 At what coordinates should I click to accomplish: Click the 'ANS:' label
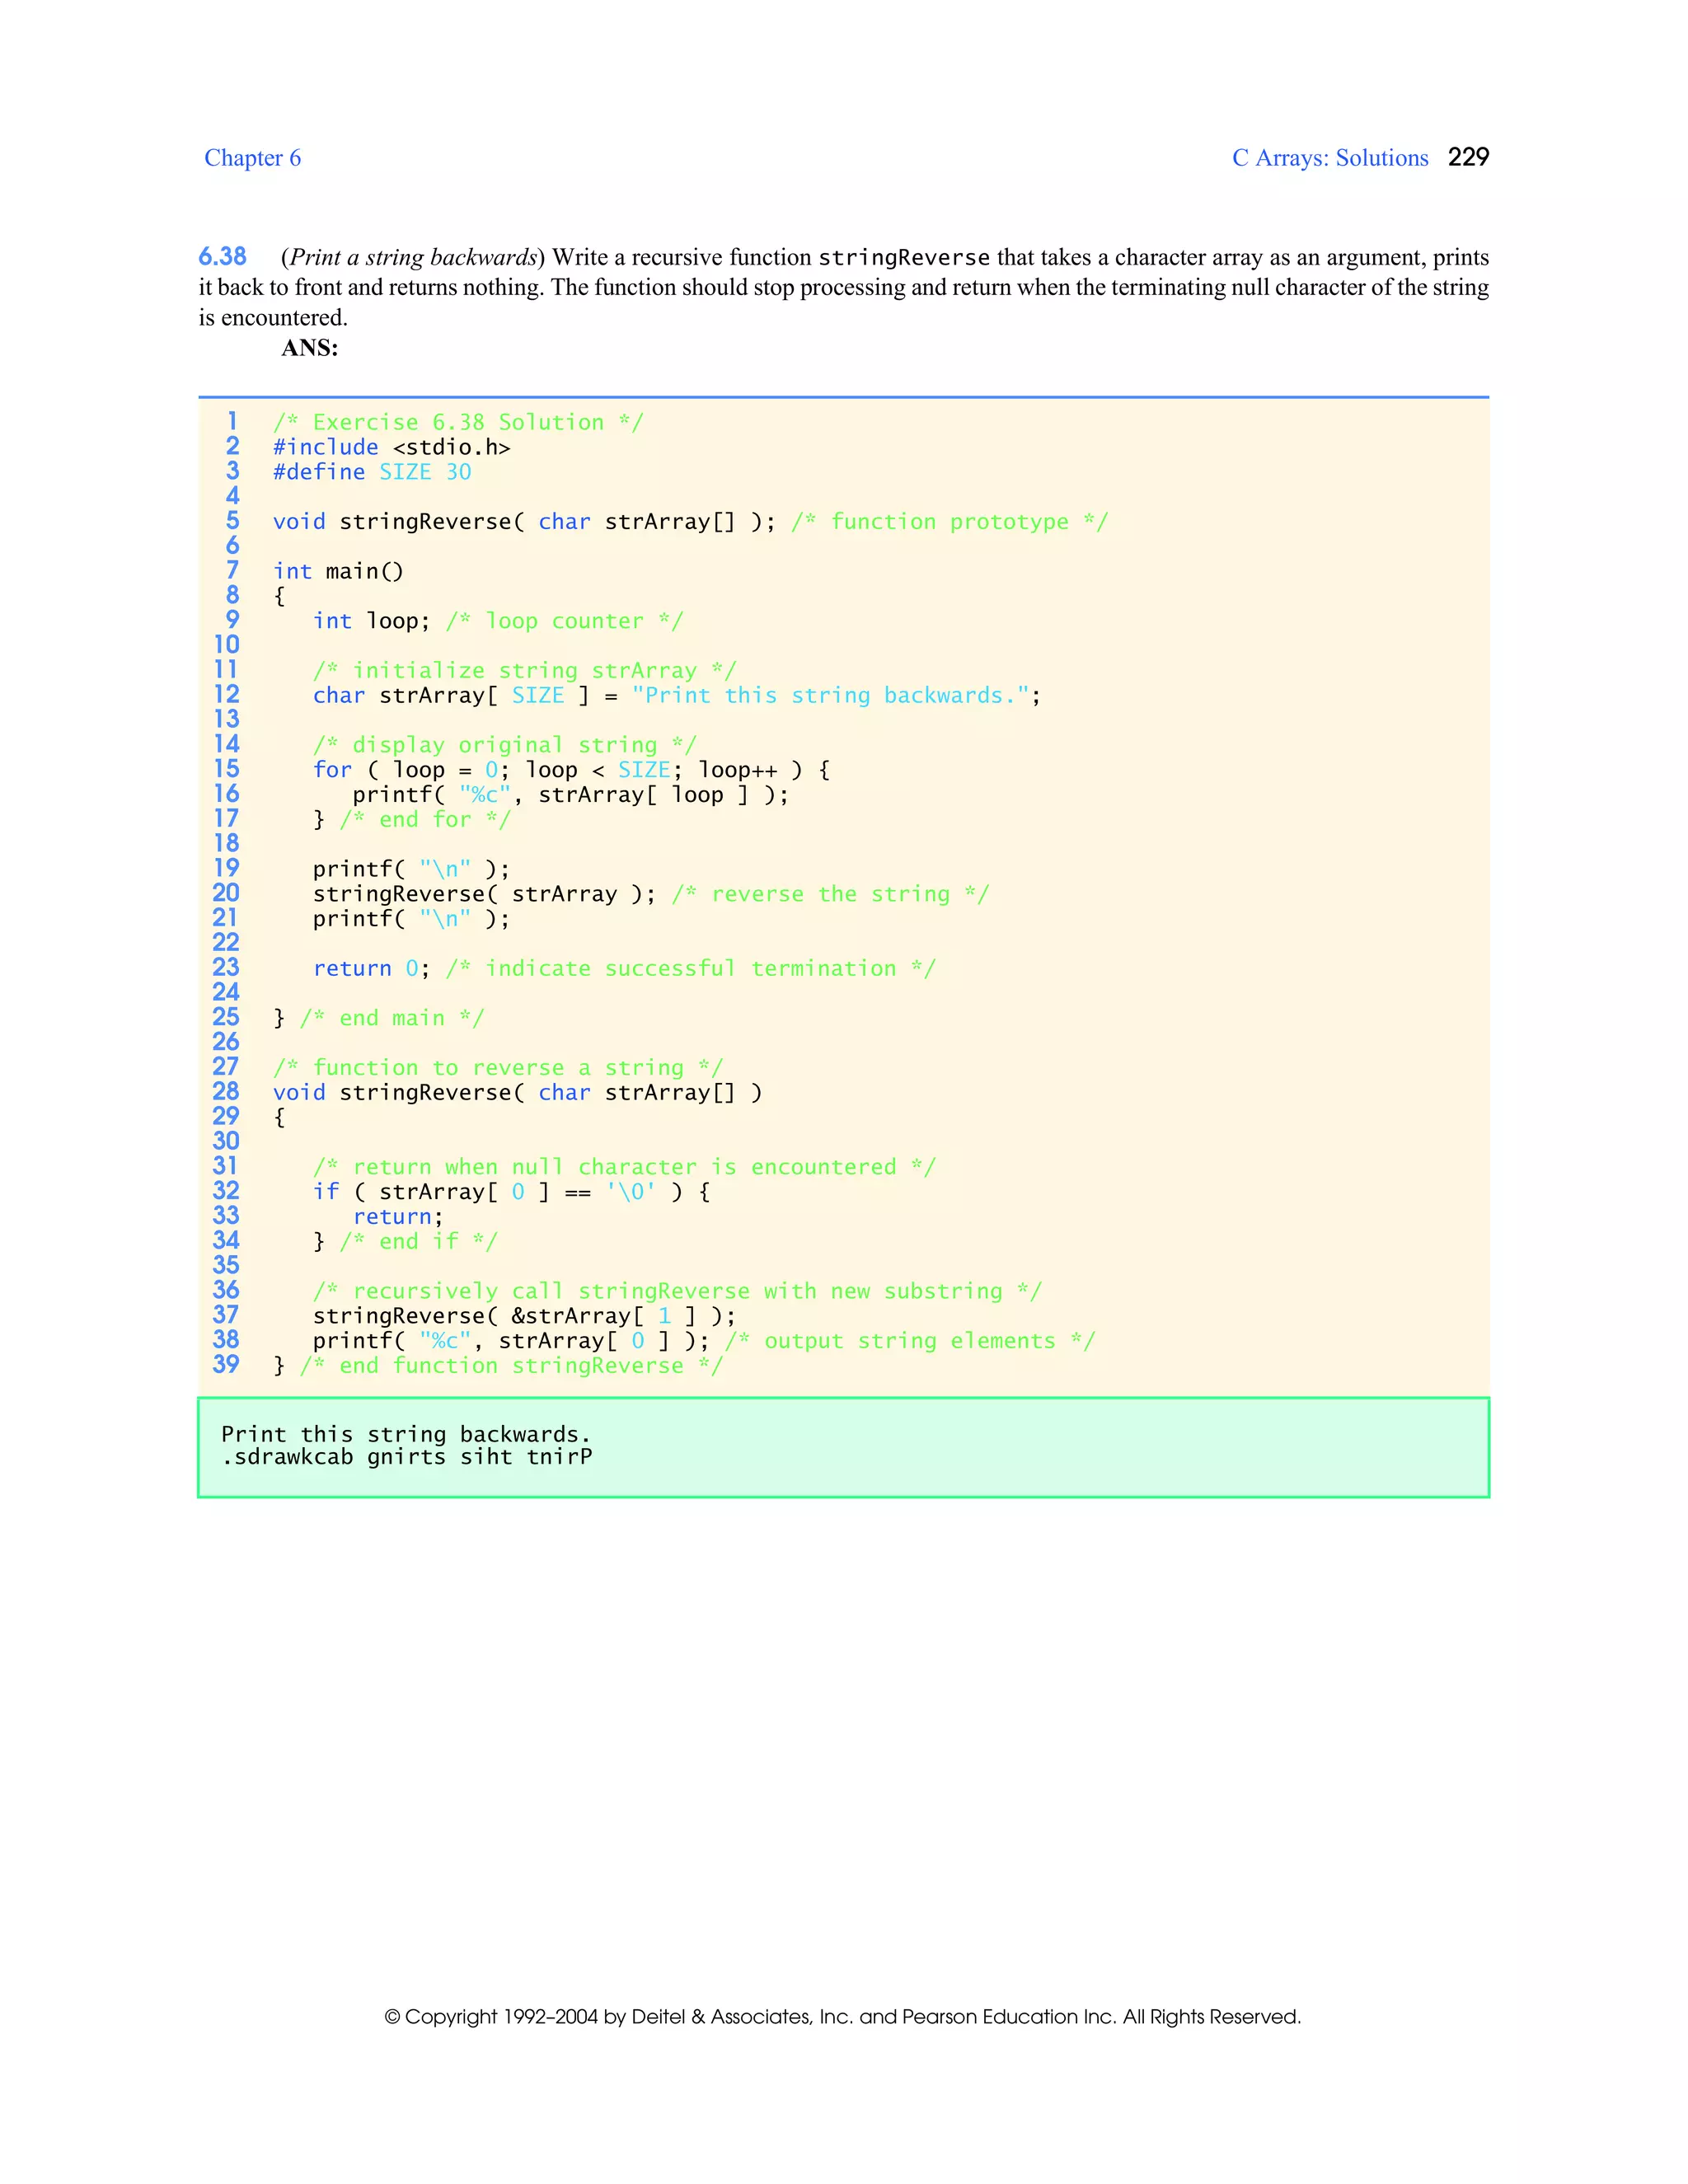[310, 348]
